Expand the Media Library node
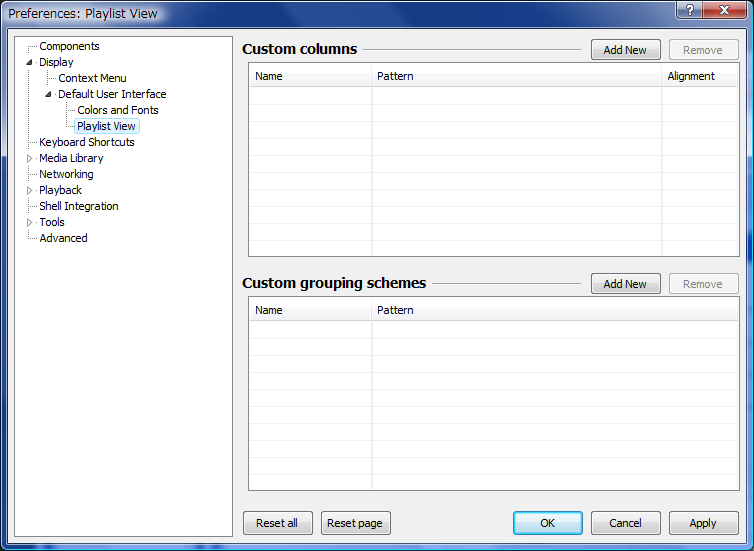This screenshot has height=551, width=754. [29, 158]
